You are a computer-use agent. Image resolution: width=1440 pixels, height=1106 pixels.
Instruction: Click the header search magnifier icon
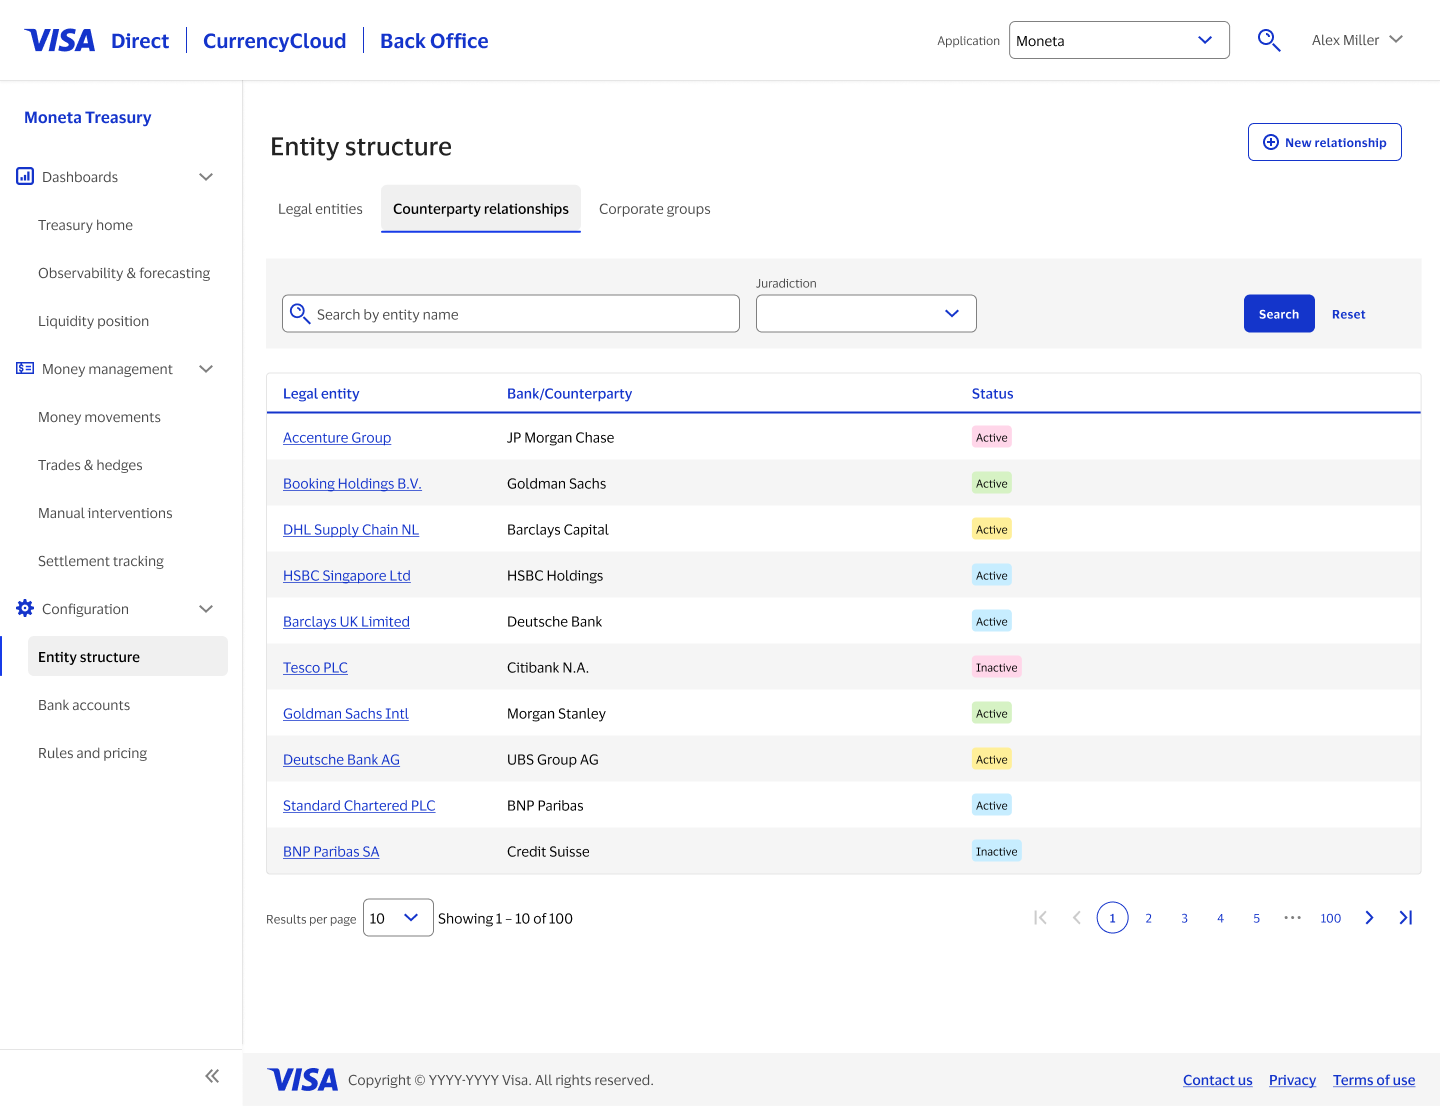[1269, 40]
